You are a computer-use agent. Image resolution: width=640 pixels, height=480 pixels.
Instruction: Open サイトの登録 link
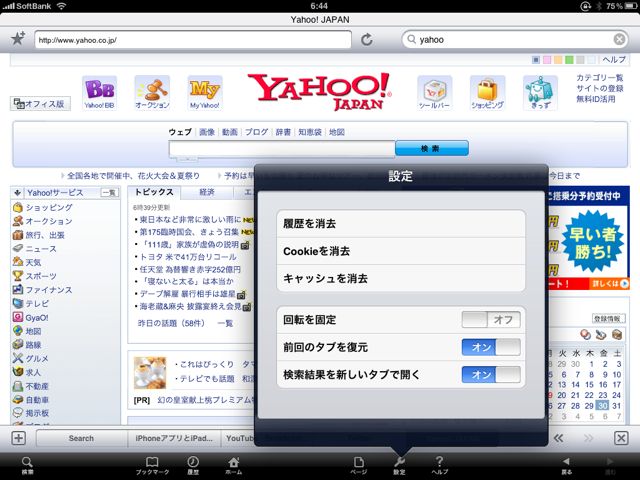tap(600, 88)
